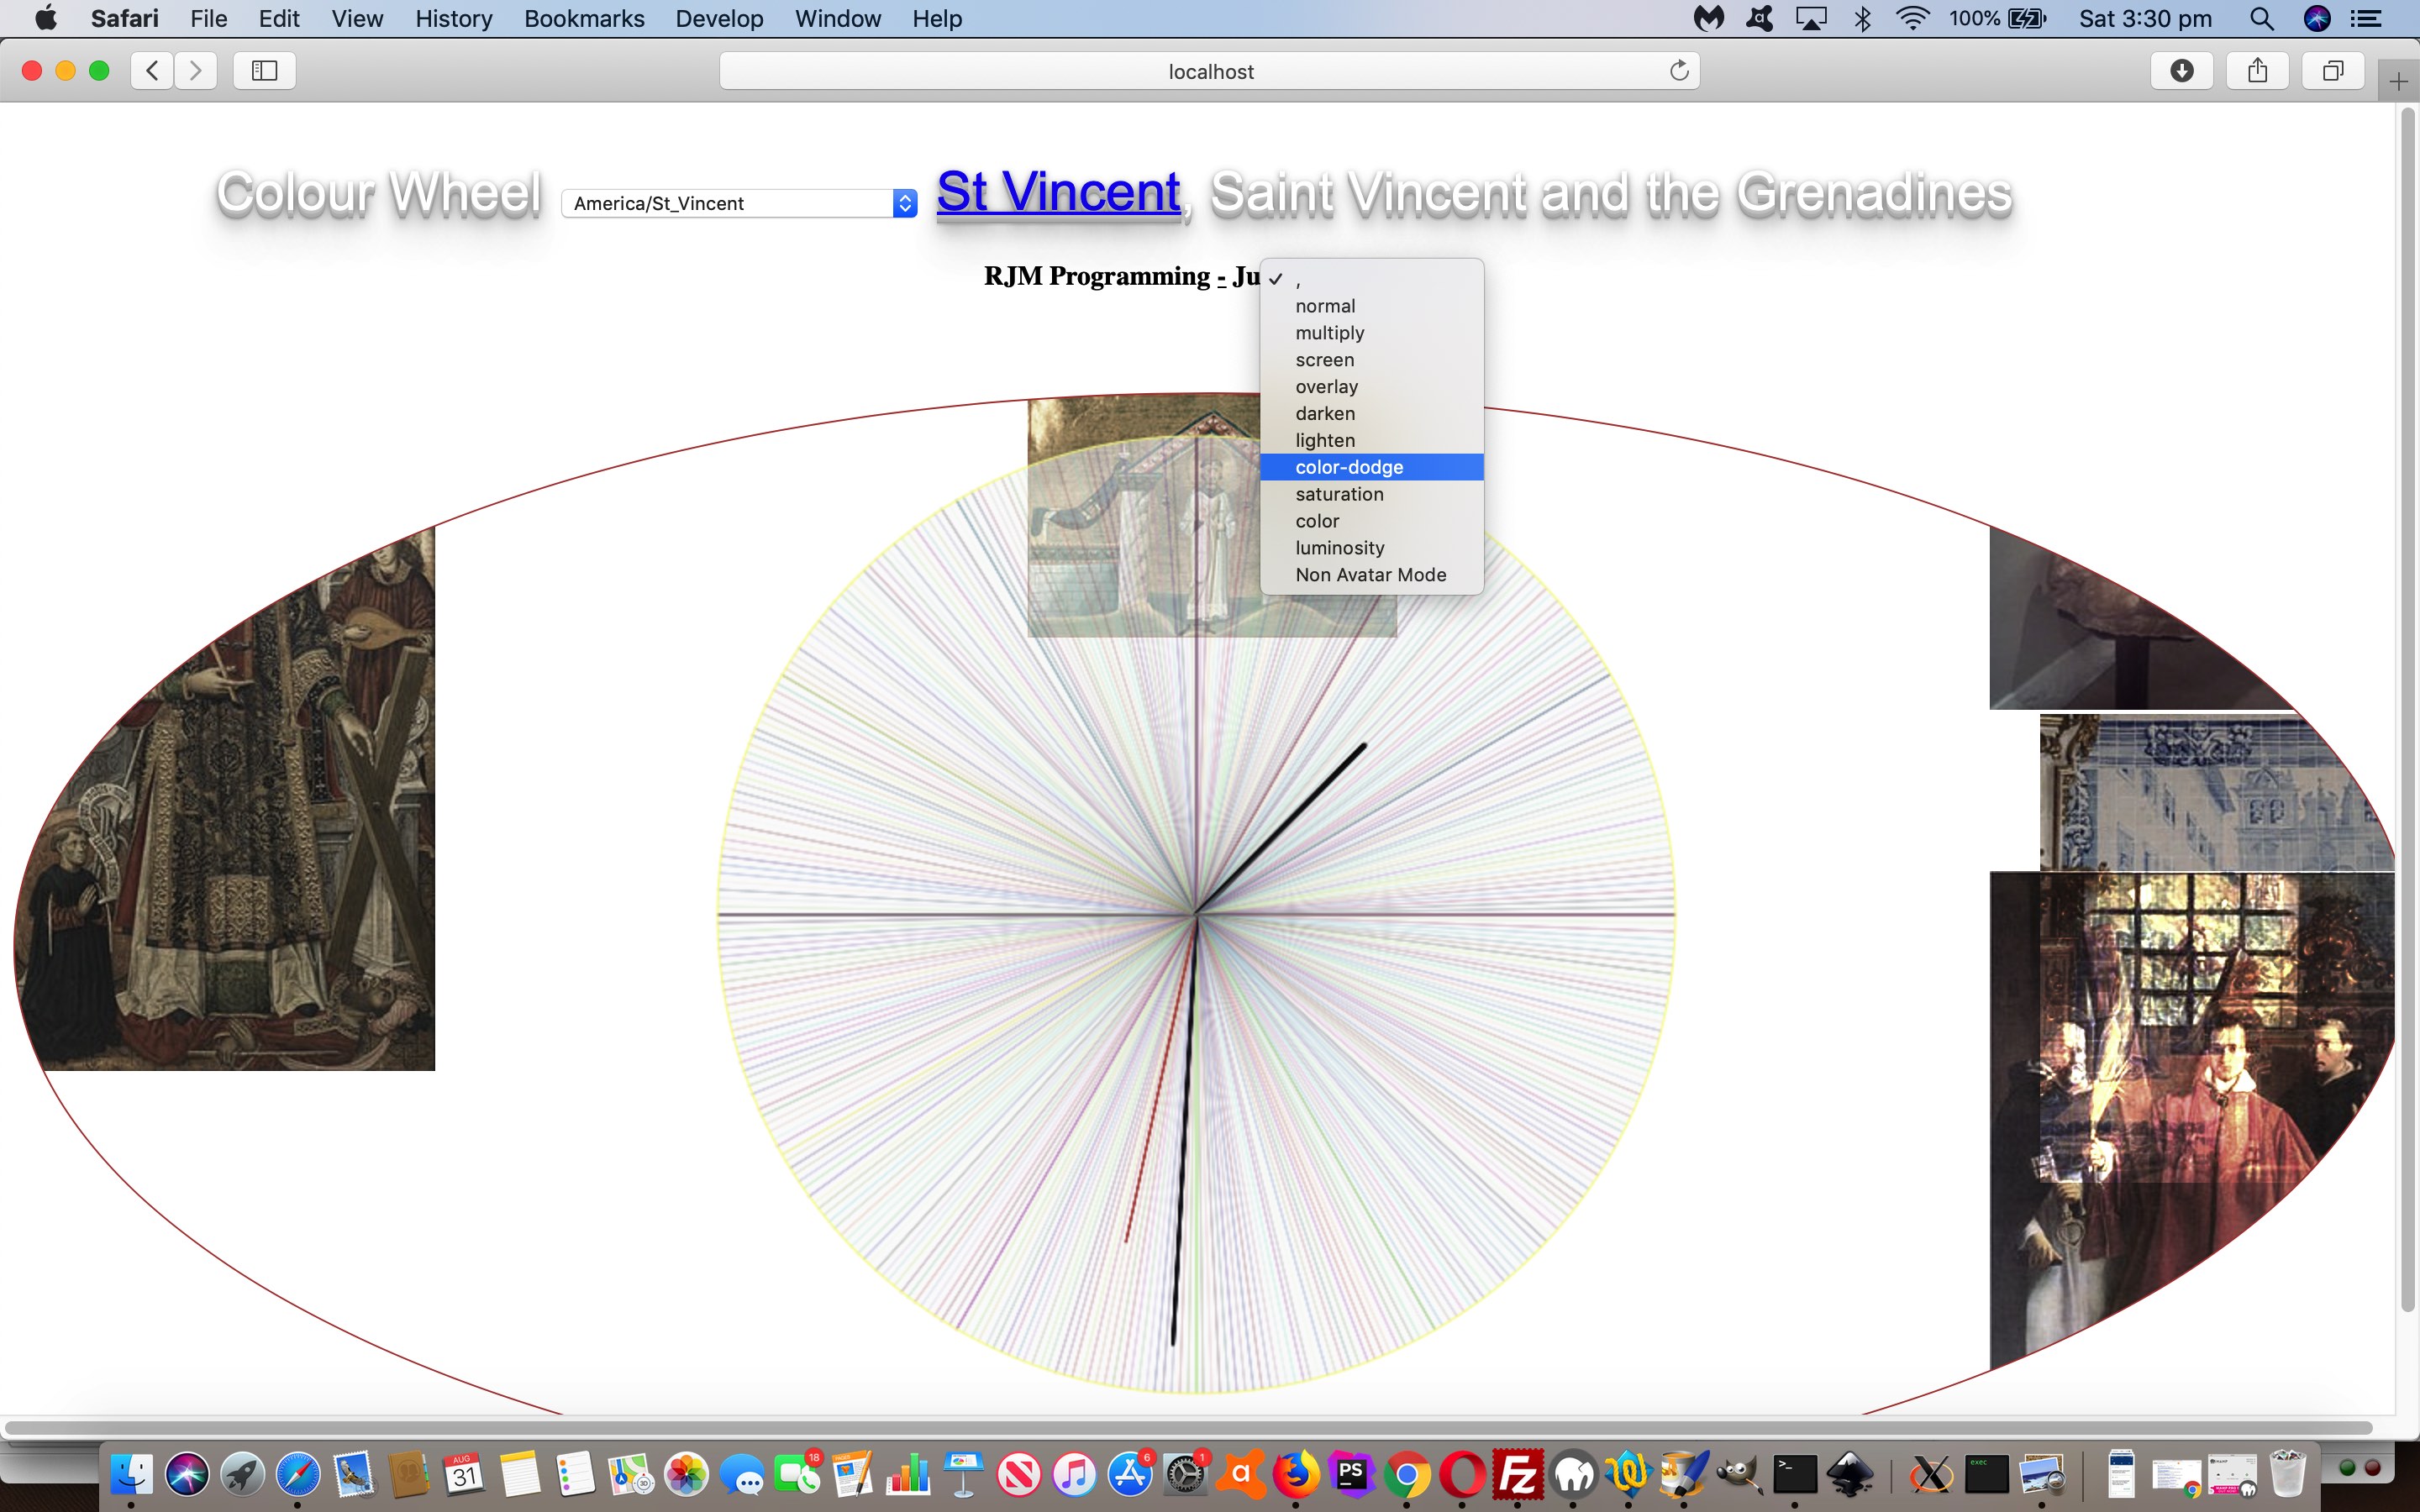
Task: Select highlighted 'color-dodge' option
Action: coord(1371,467)
